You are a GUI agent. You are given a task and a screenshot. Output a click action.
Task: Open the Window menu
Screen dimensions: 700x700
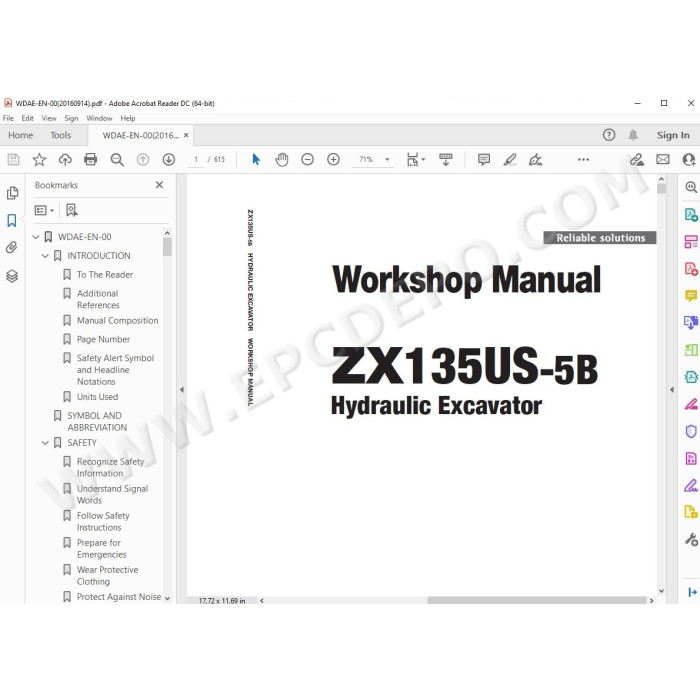[x=99, y=118]
